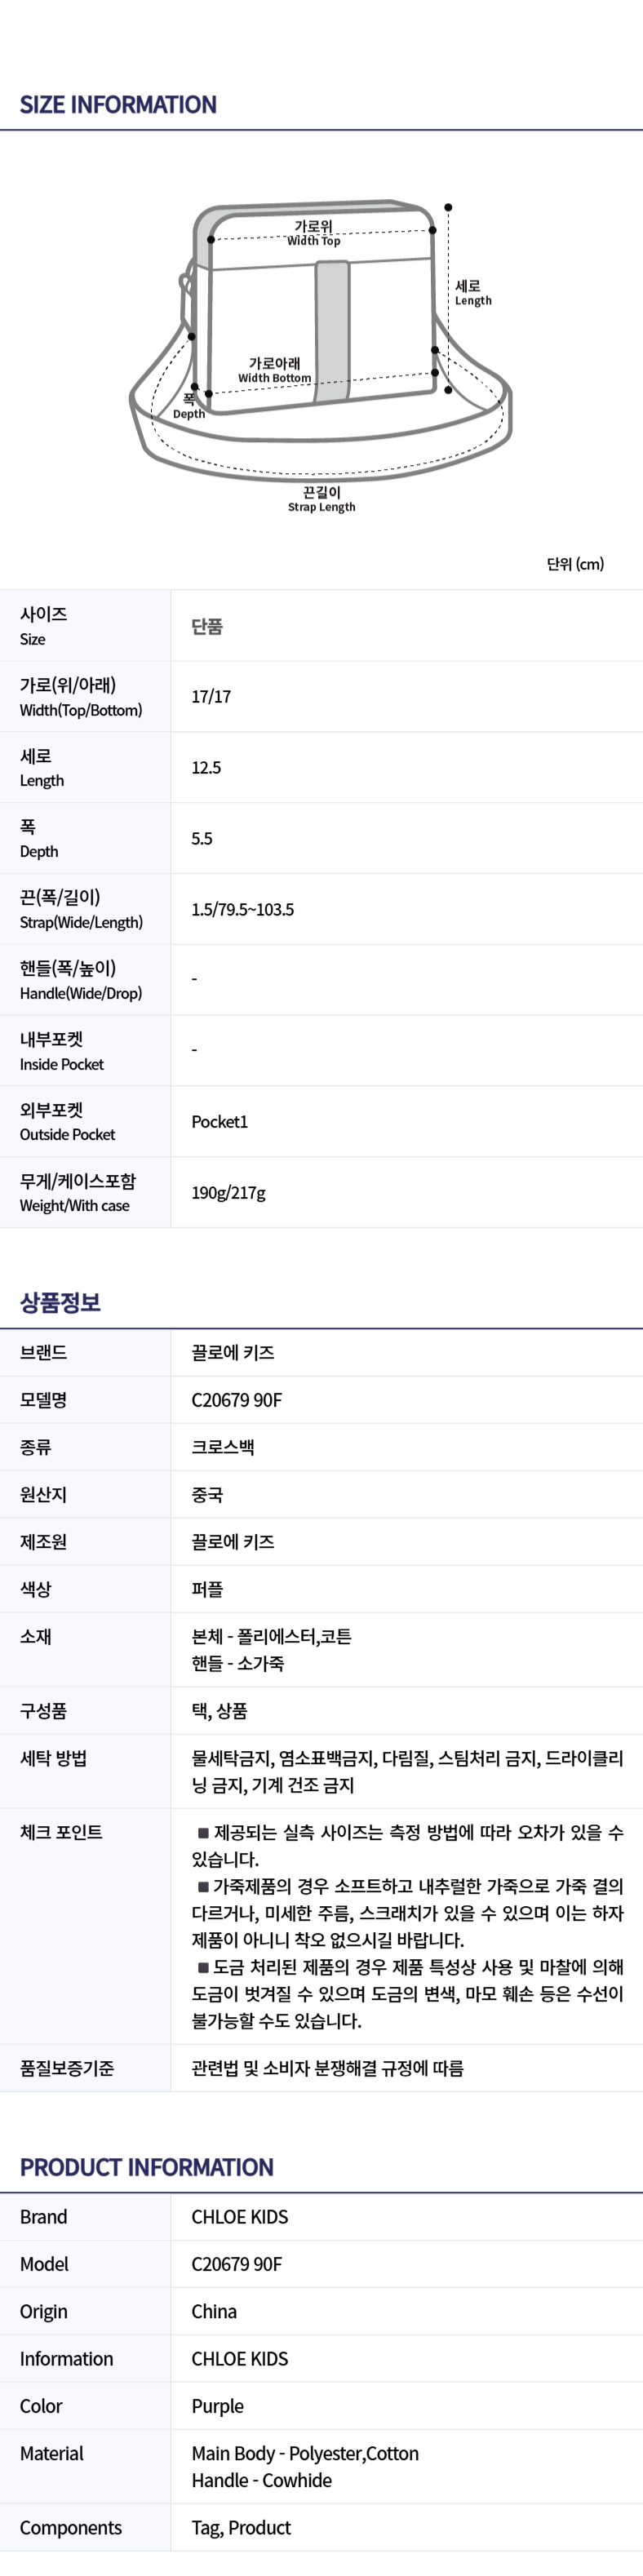Click the Tag, Product components value
This screenshot has height=2576, width=643.
point(241,2528)
